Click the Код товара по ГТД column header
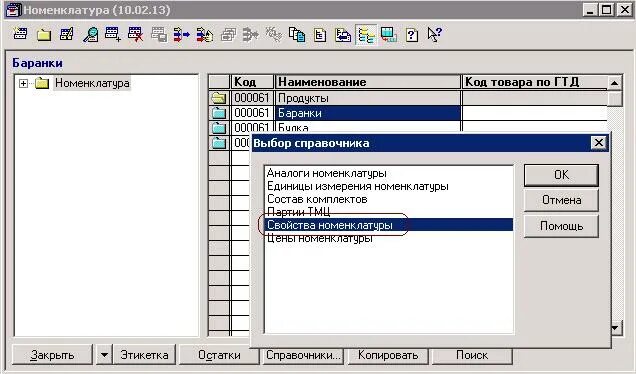 point(535,82)
